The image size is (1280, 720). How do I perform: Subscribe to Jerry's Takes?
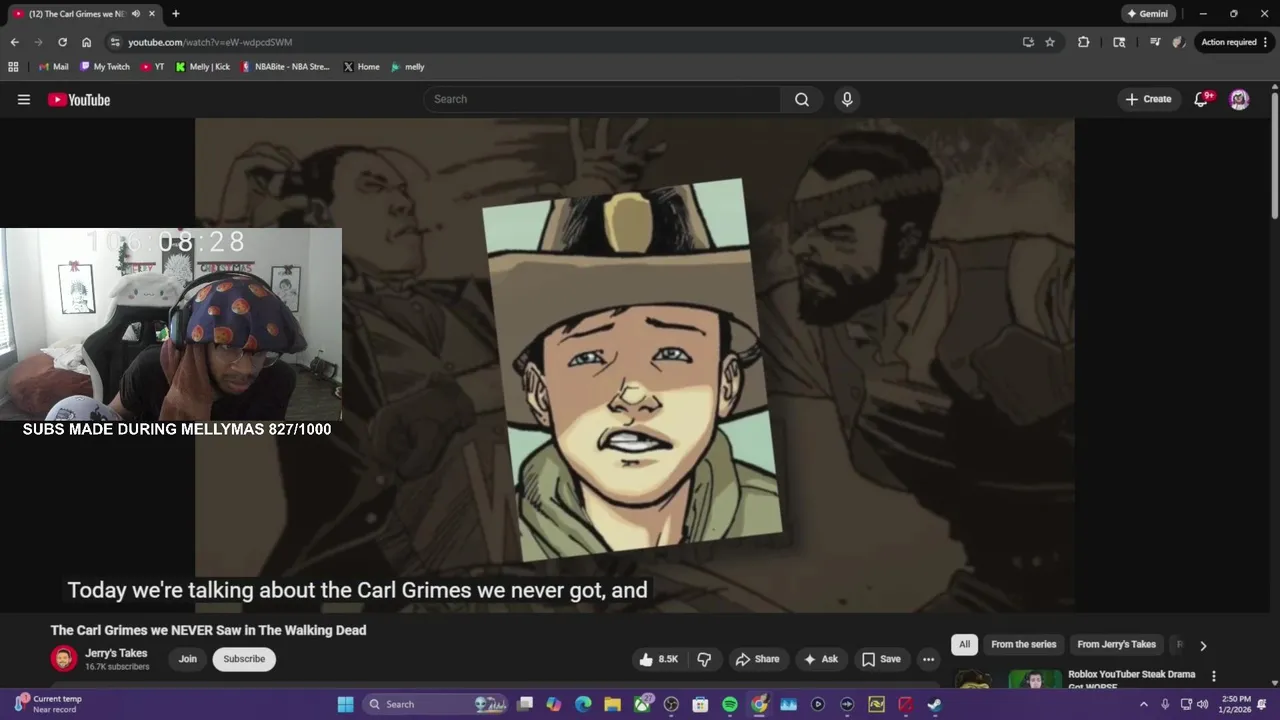point(244,659)
